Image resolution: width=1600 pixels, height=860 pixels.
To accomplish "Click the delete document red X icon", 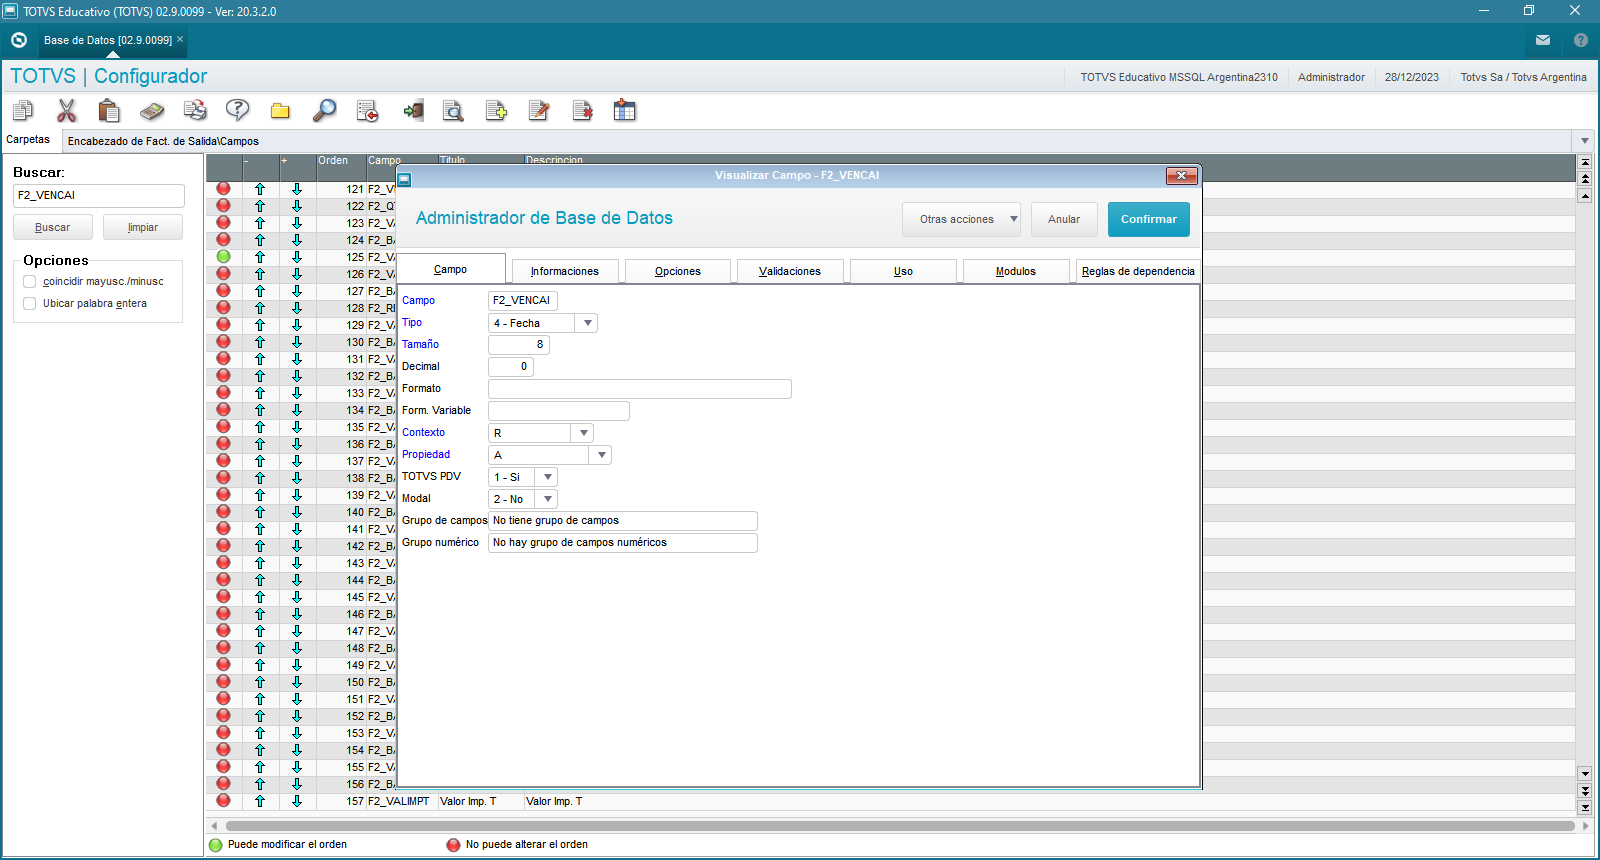I will tap(582, 110).
